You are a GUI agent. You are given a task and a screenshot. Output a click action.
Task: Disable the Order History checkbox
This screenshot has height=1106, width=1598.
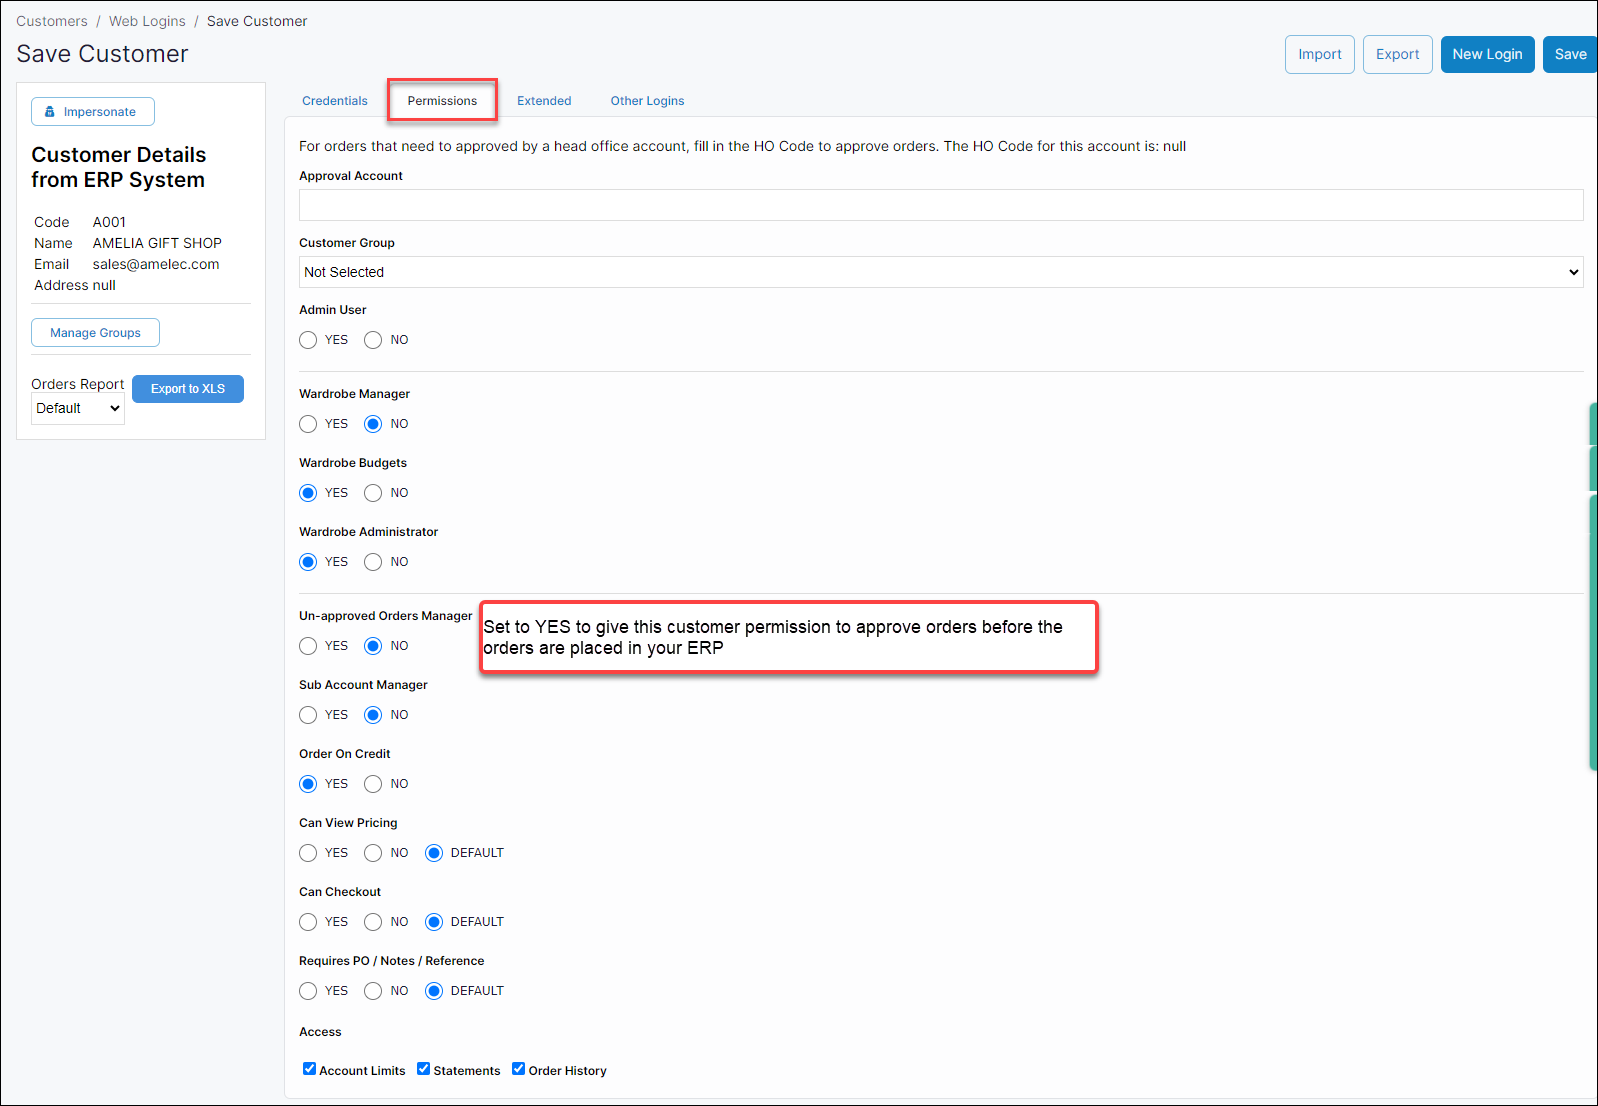[x=519, y=1069]
